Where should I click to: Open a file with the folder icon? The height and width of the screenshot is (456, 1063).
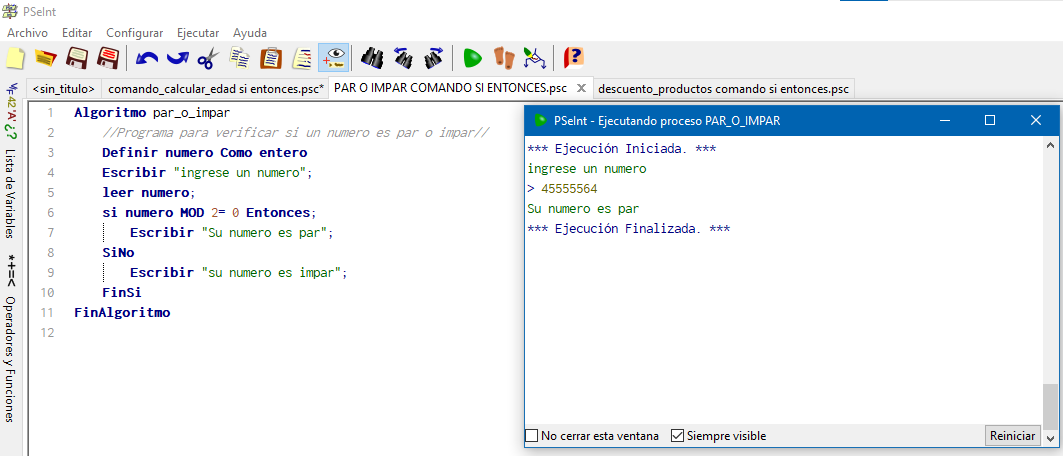pyautogui.click(x=45, y=58)
